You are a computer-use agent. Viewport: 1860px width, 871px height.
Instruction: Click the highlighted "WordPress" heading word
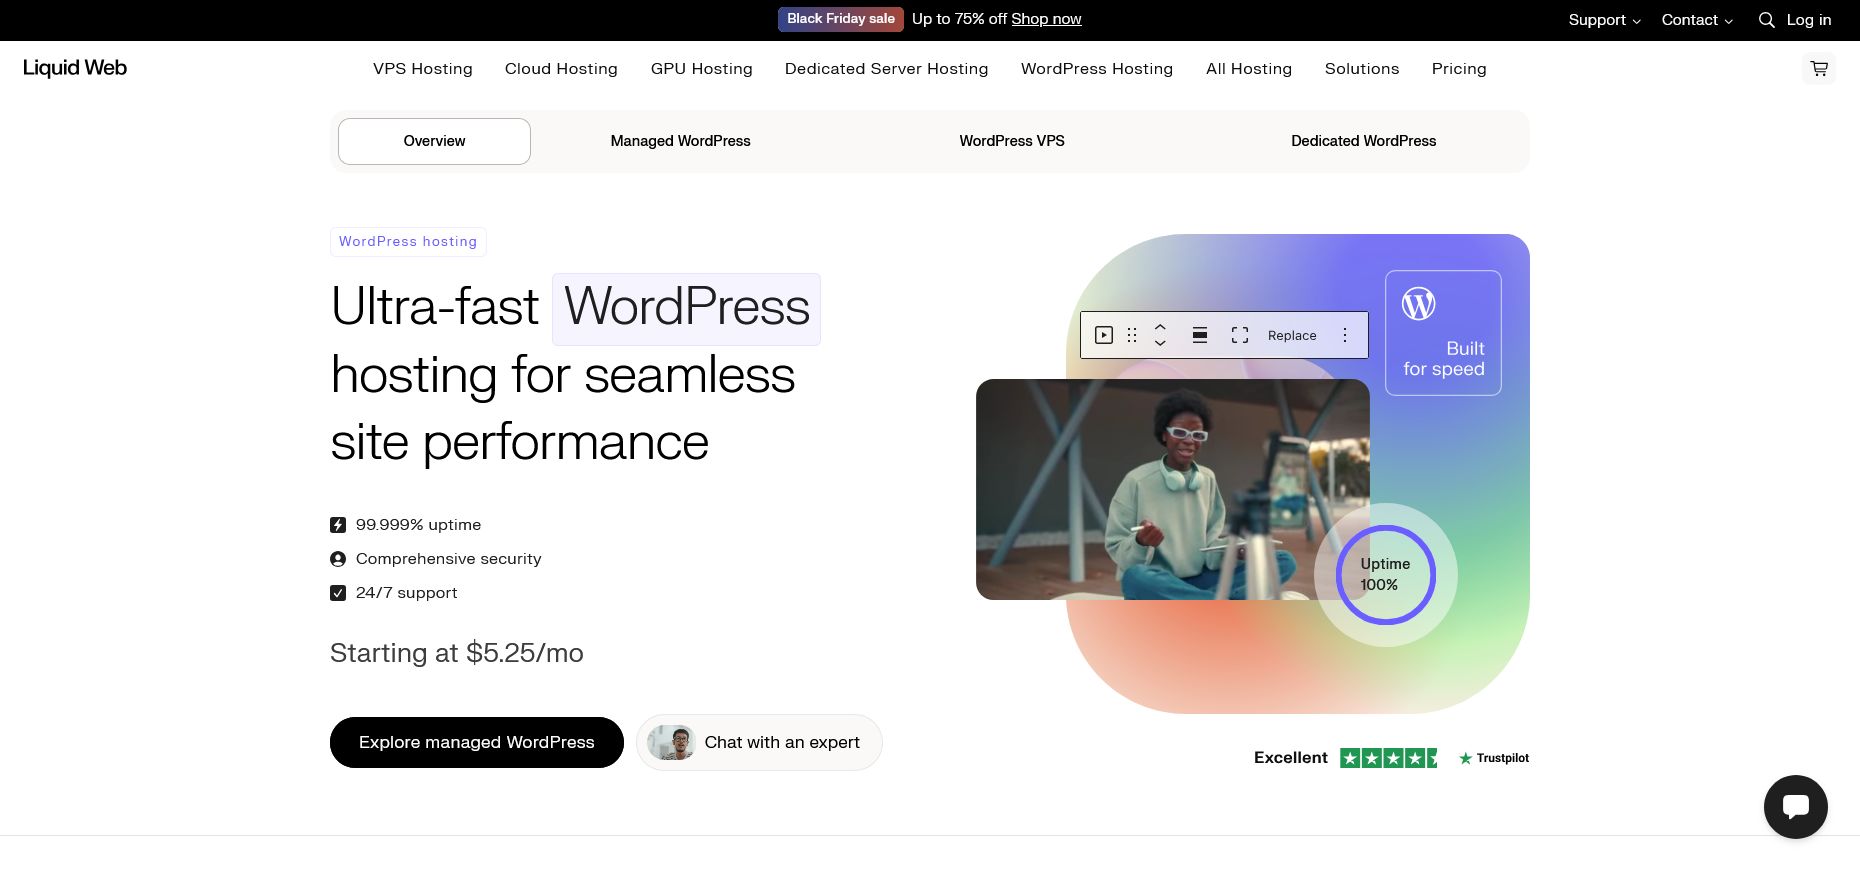(x=687, y=308)
